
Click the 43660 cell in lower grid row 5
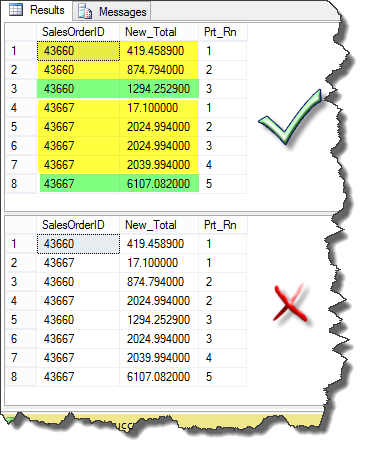pos(78,320)
